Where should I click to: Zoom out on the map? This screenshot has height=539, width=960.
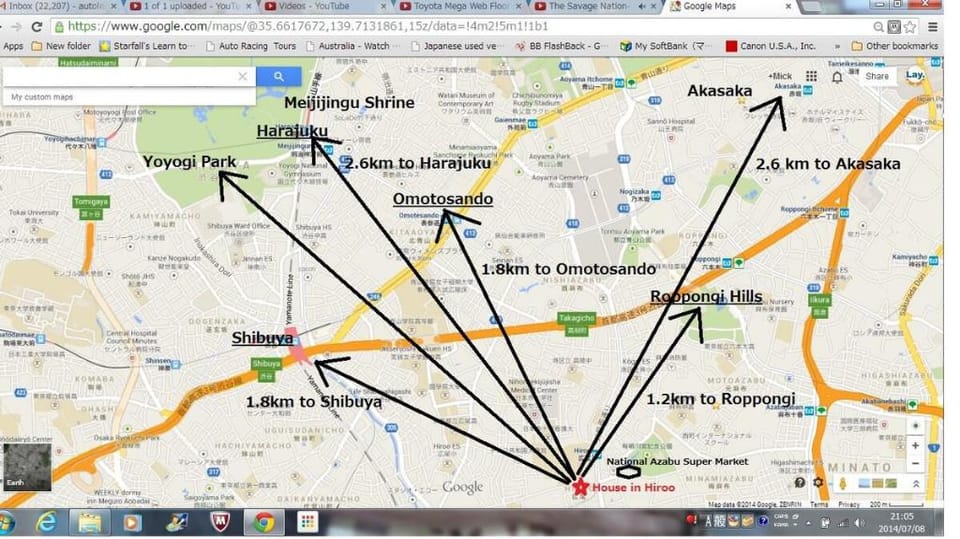tap(915, 464)
